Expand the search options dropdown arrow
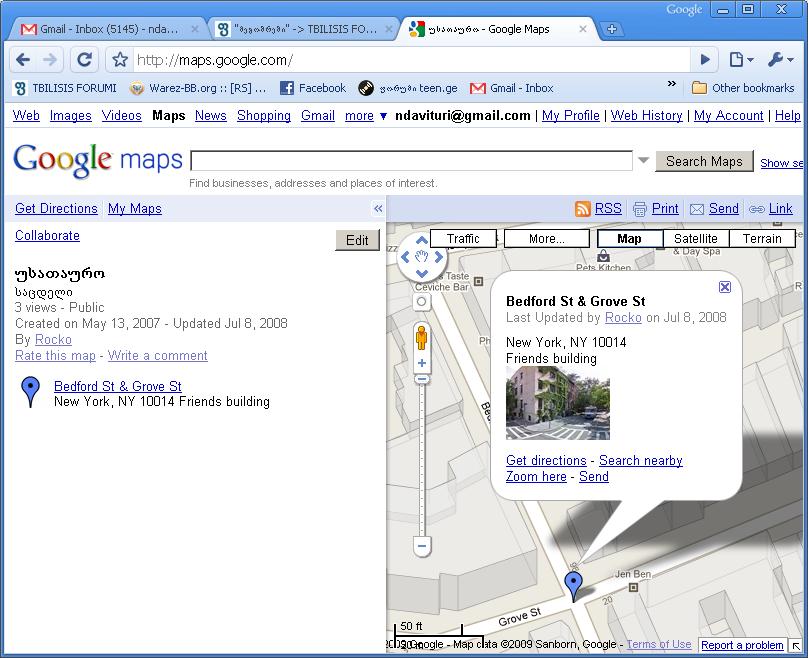 click(643, 160)
